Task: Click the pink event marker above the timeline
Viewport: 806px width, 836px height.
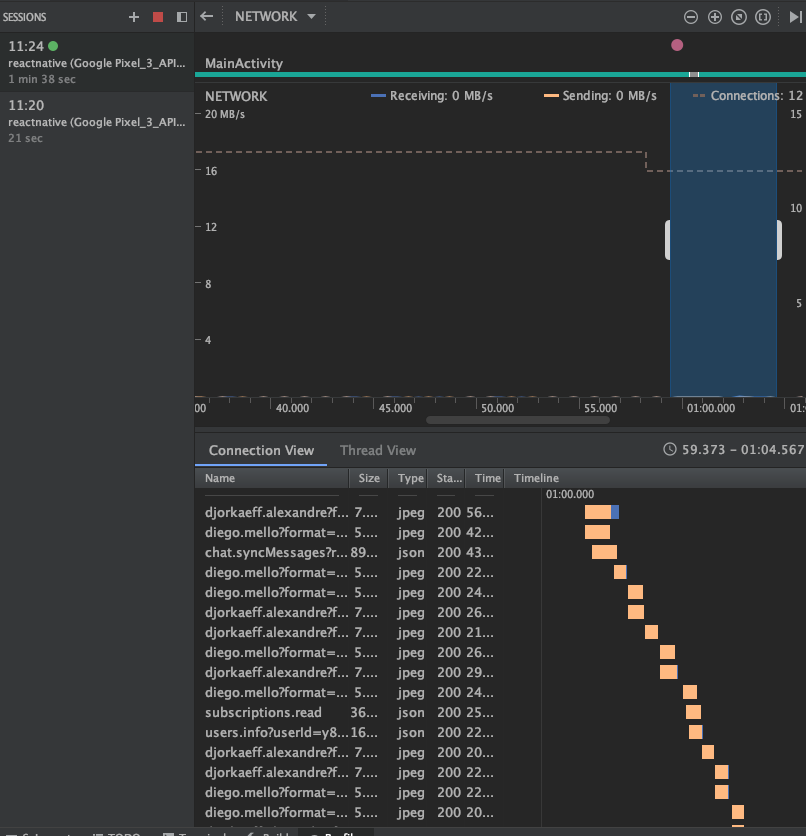Action: coord(677,45)
